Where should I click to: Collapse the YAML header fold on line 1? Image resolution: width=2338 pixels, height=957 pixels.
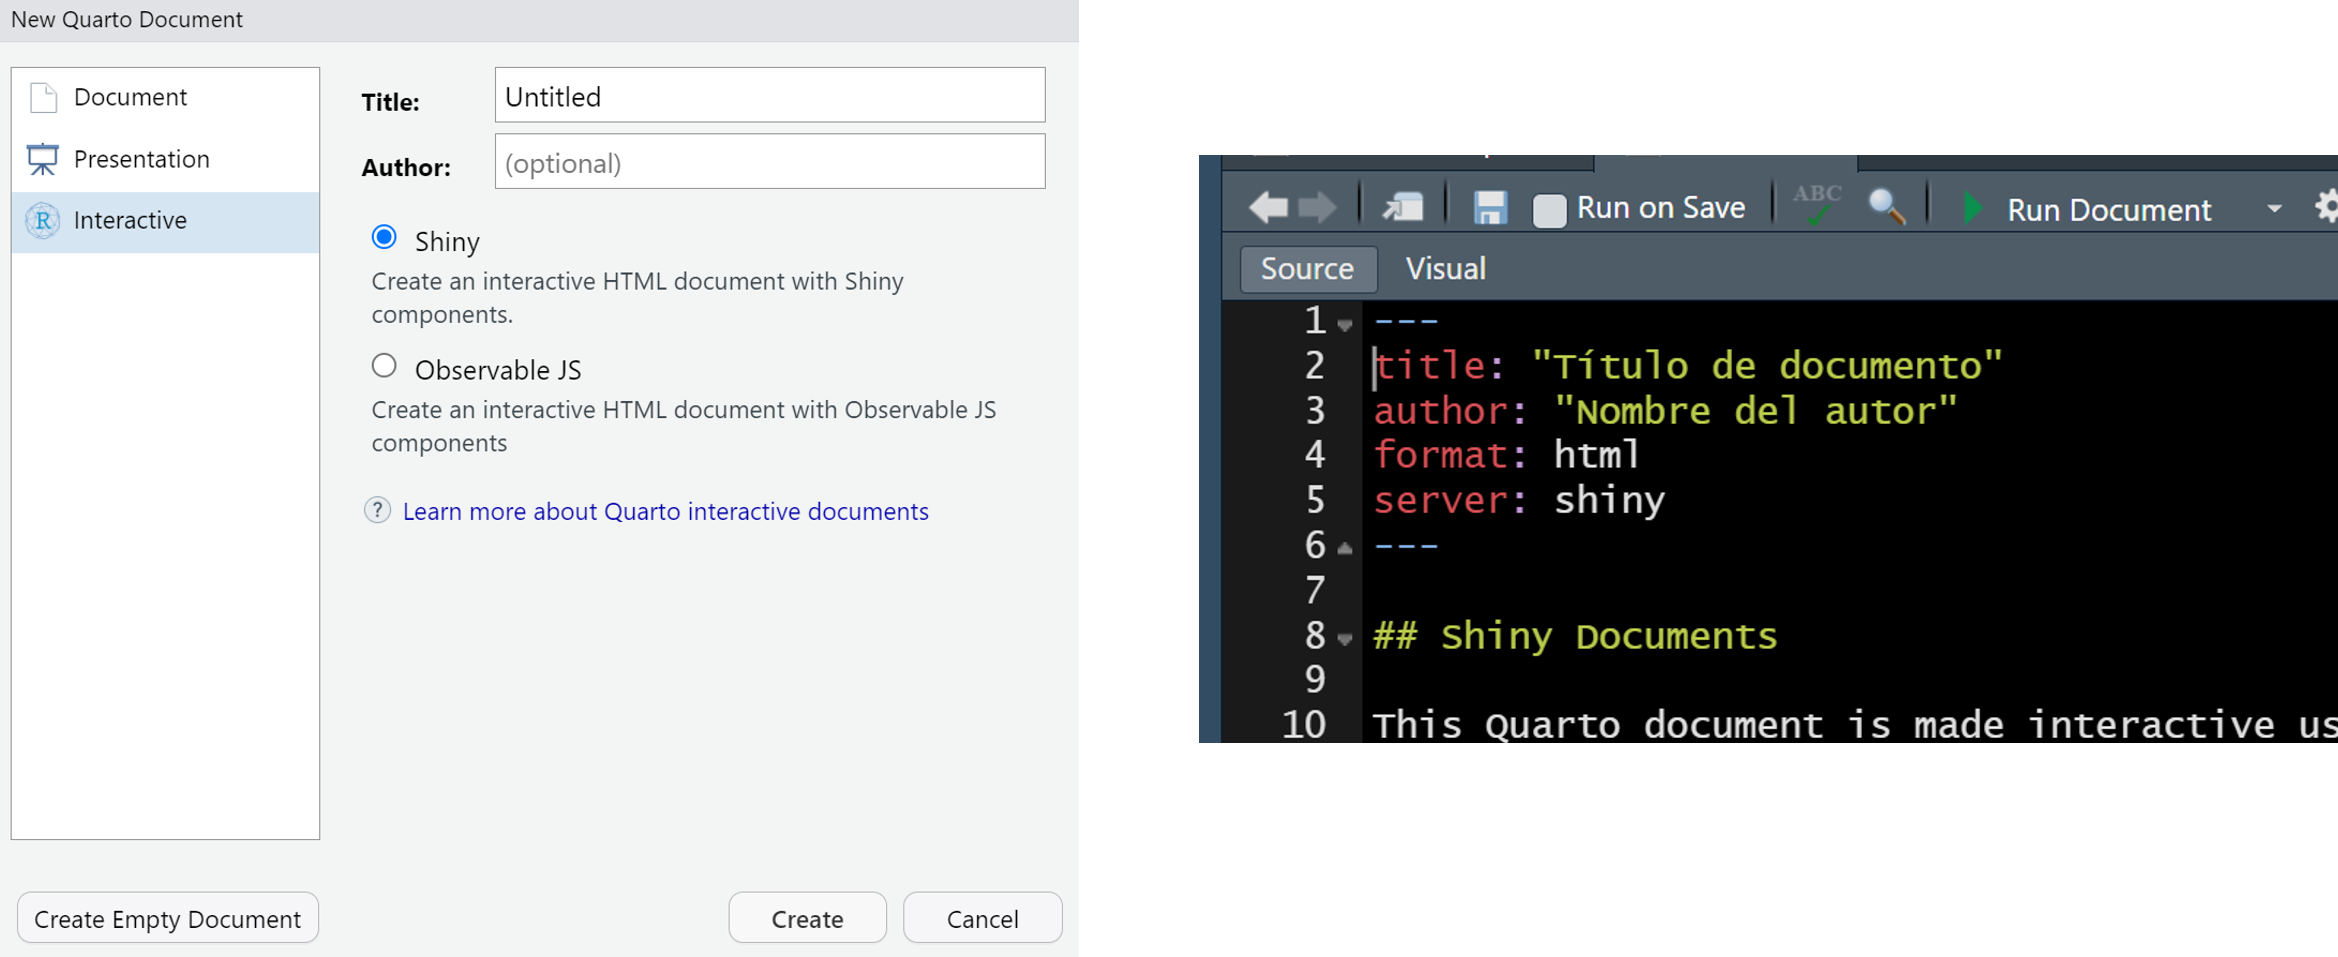1345,325
